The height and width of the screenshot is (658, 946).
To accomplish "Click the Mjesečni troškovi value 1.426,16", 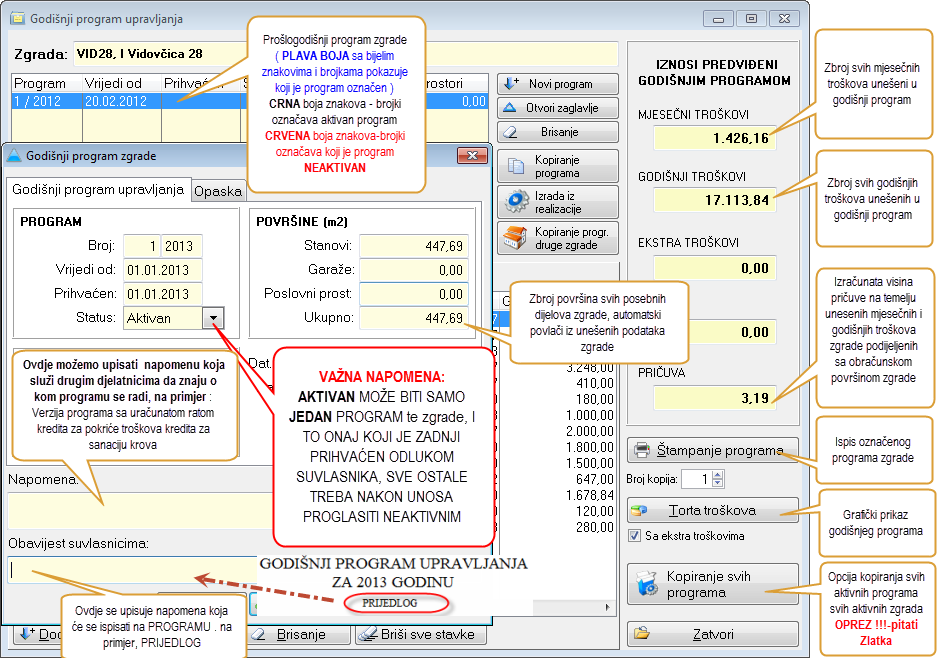I will [x=714, y=138].
